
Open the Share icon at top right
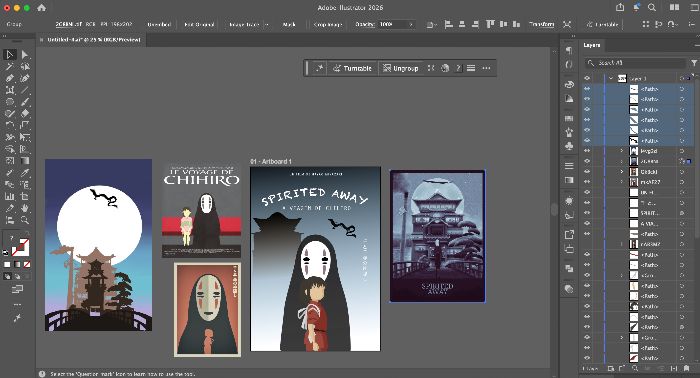pos(620,7)
